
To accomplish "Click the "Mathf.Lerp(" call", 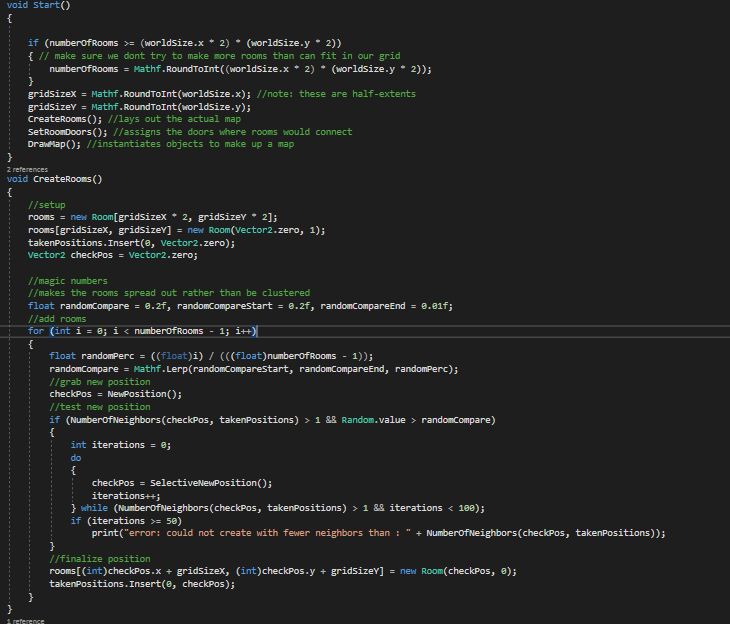I will pyautogui.click(x=163, y=369).
